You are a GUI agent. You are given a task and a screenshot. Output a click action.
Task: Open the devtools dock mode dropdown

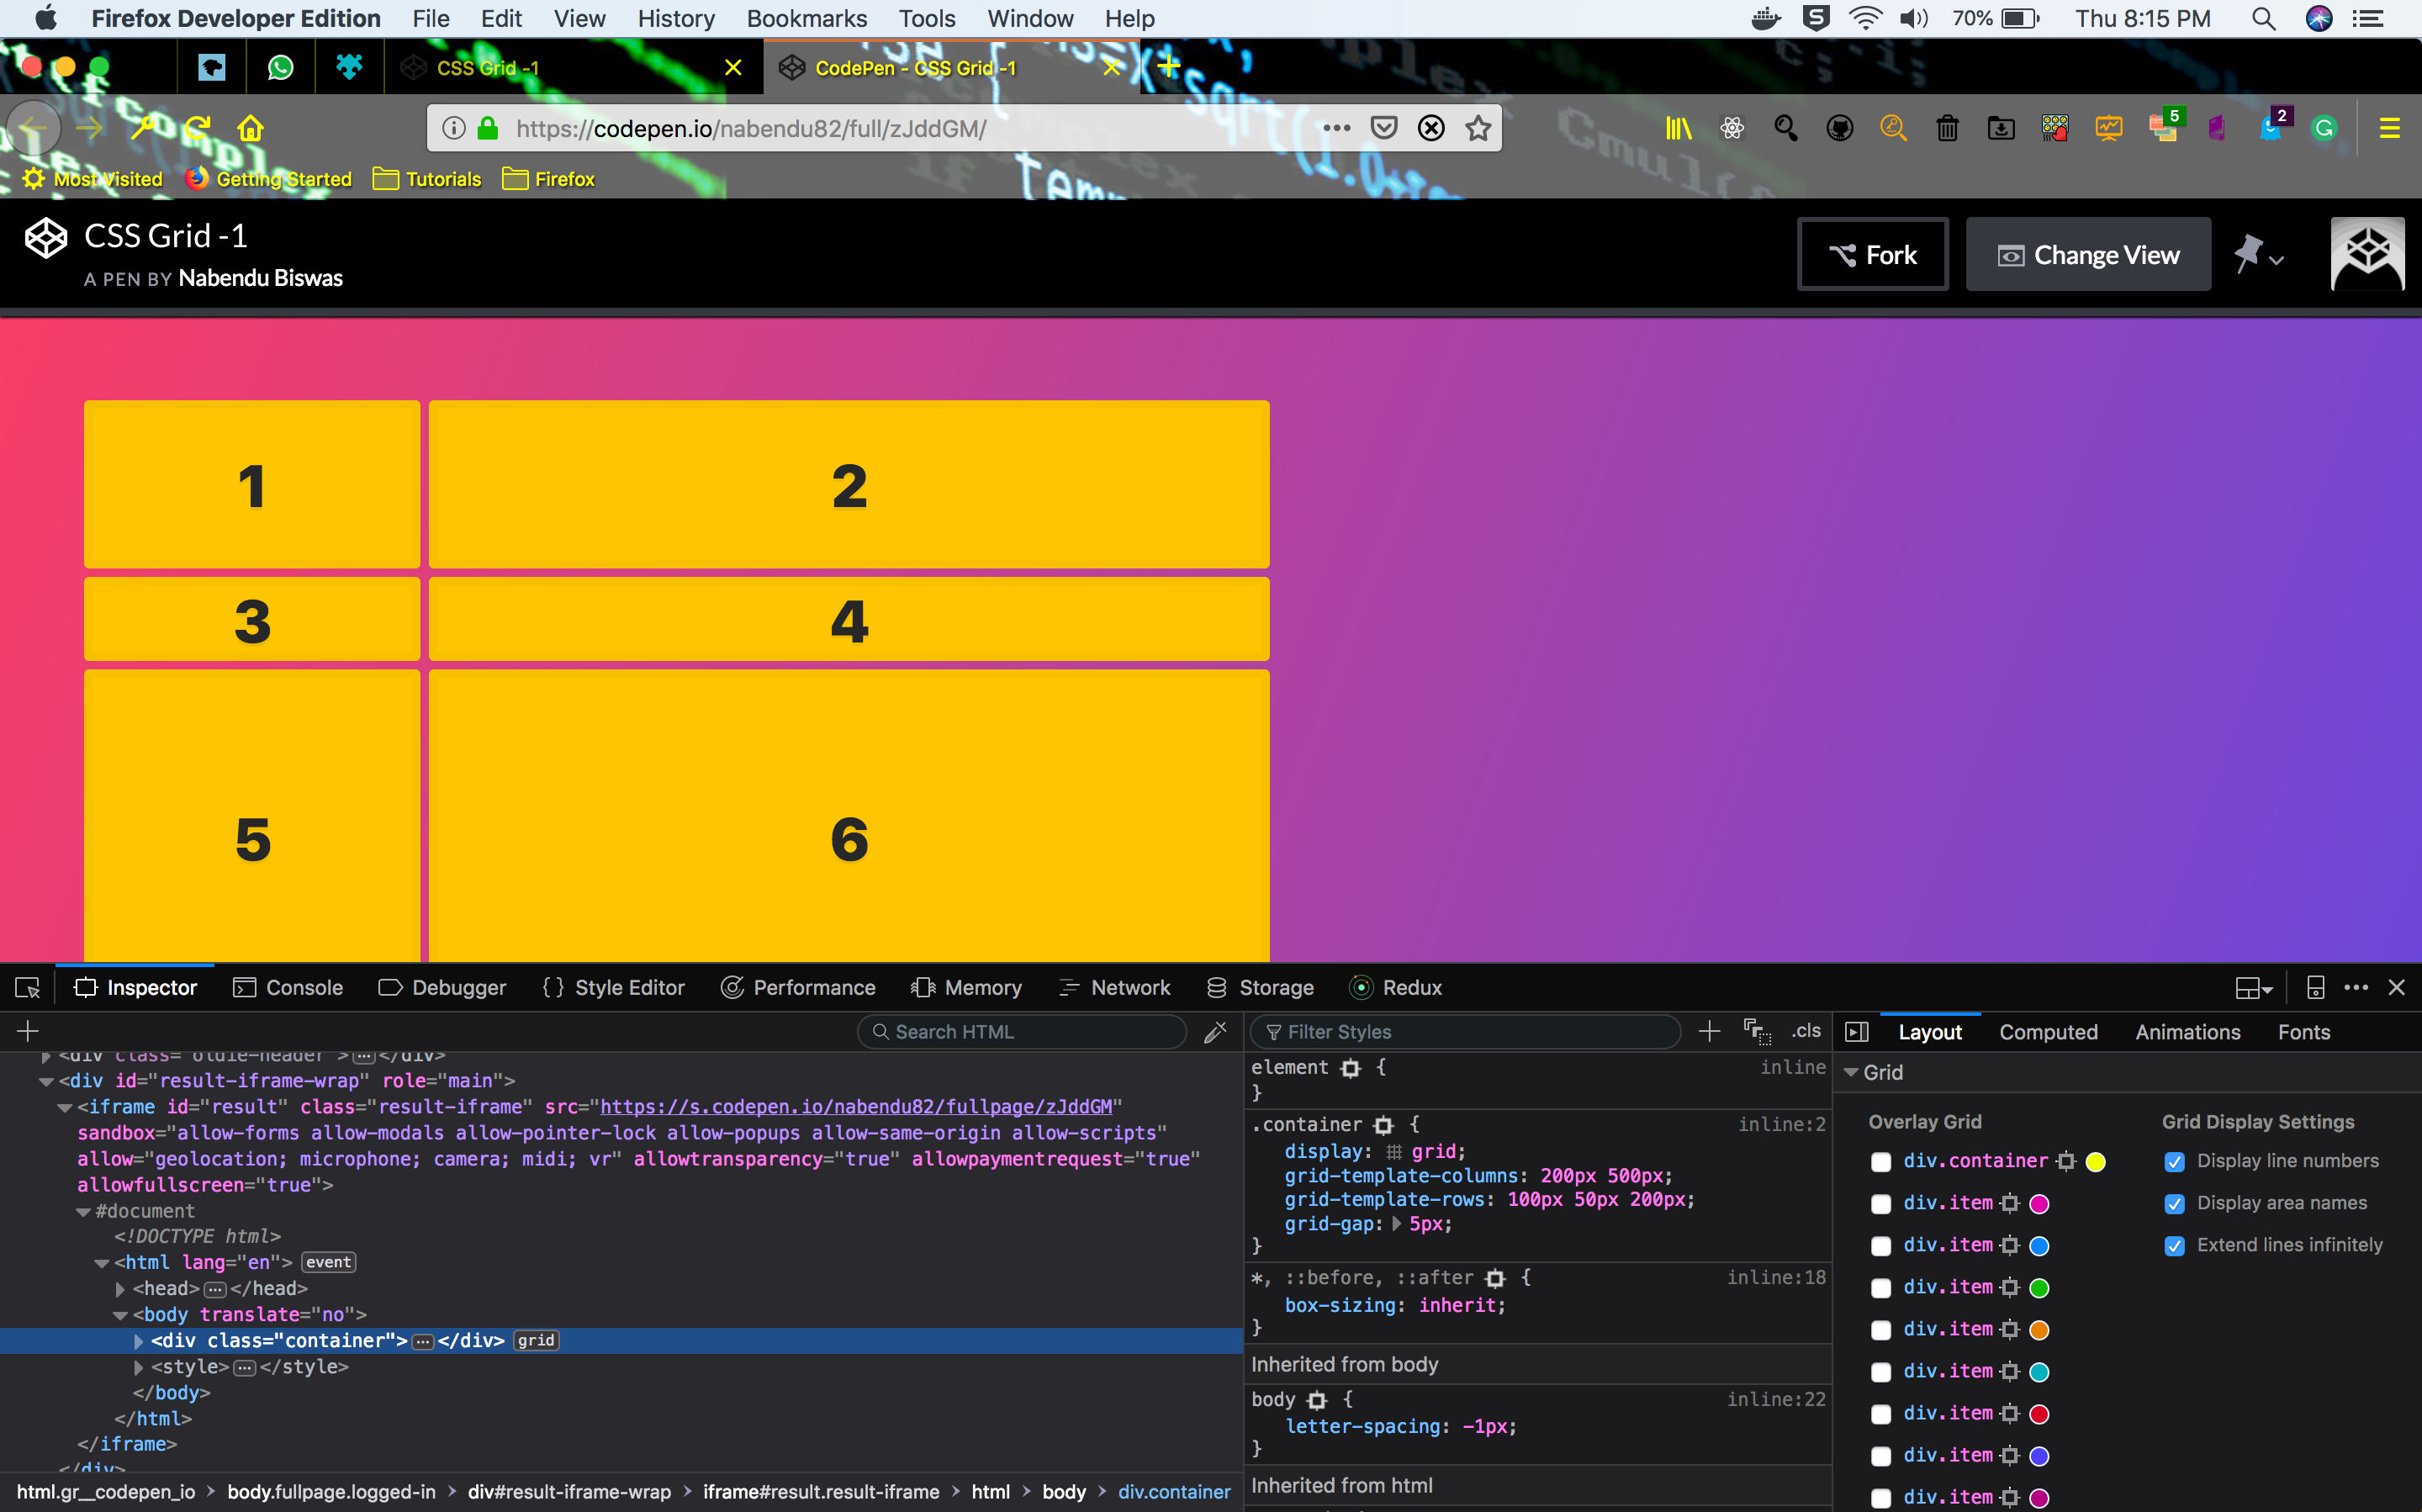point(2254,988)
